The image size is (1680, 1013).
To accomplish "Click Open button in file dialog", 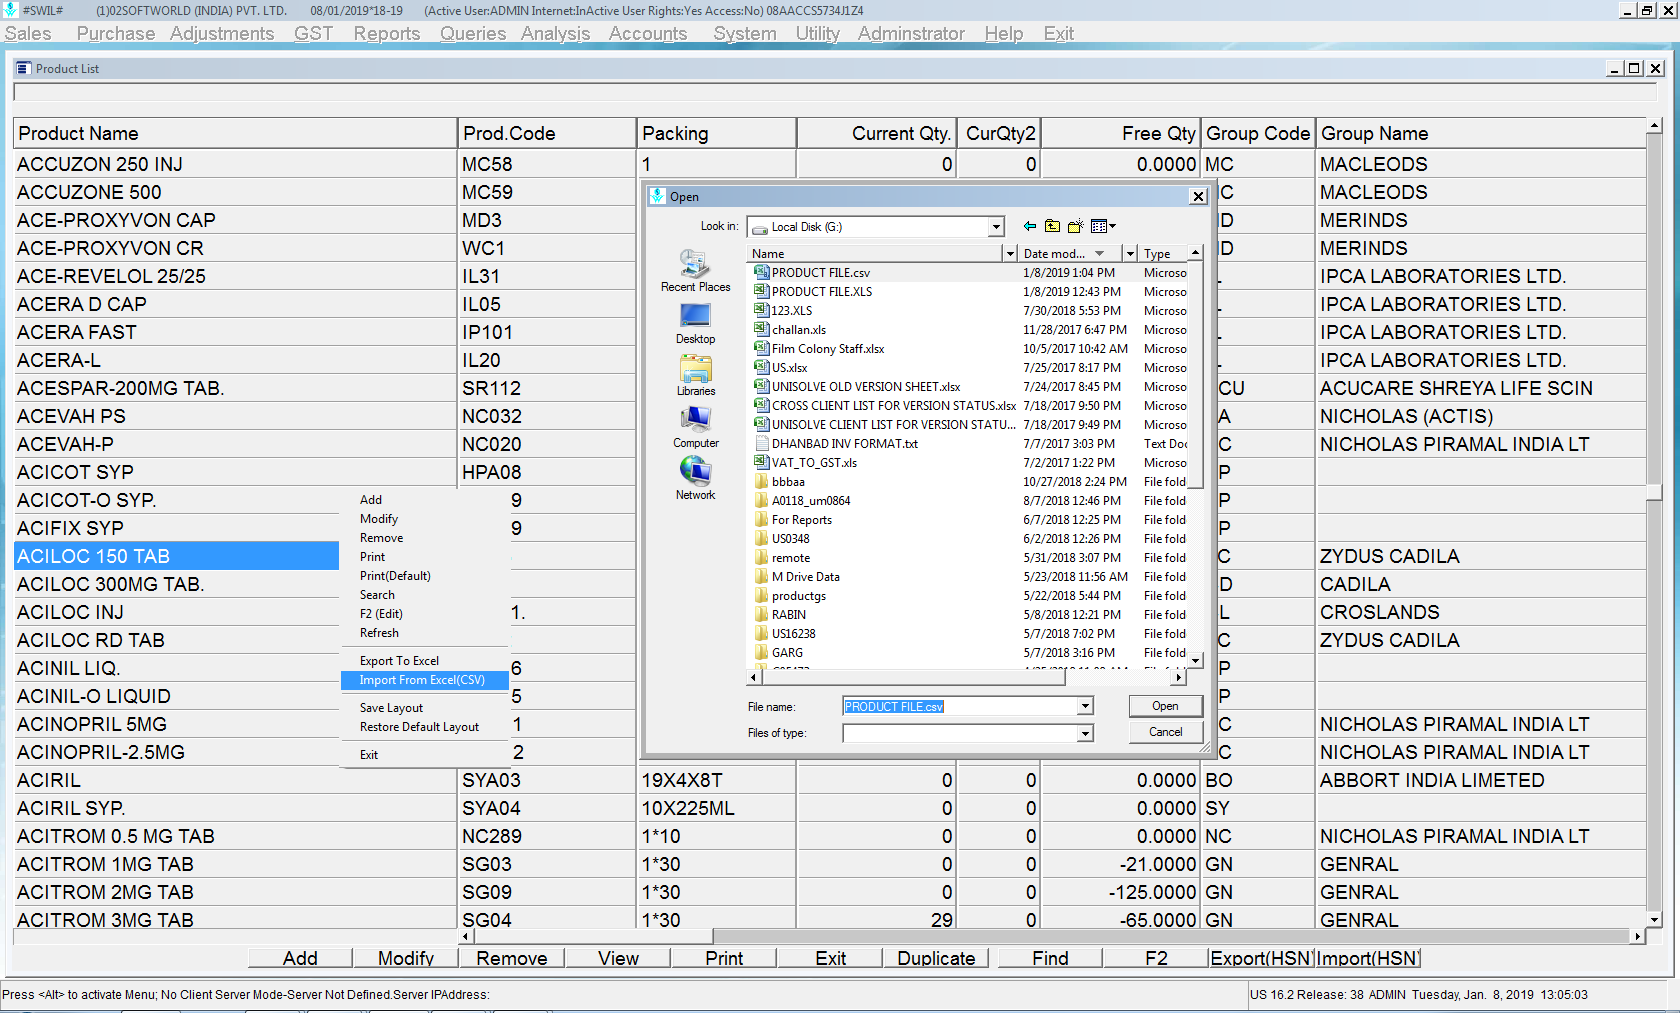I will coord(1165,706).
